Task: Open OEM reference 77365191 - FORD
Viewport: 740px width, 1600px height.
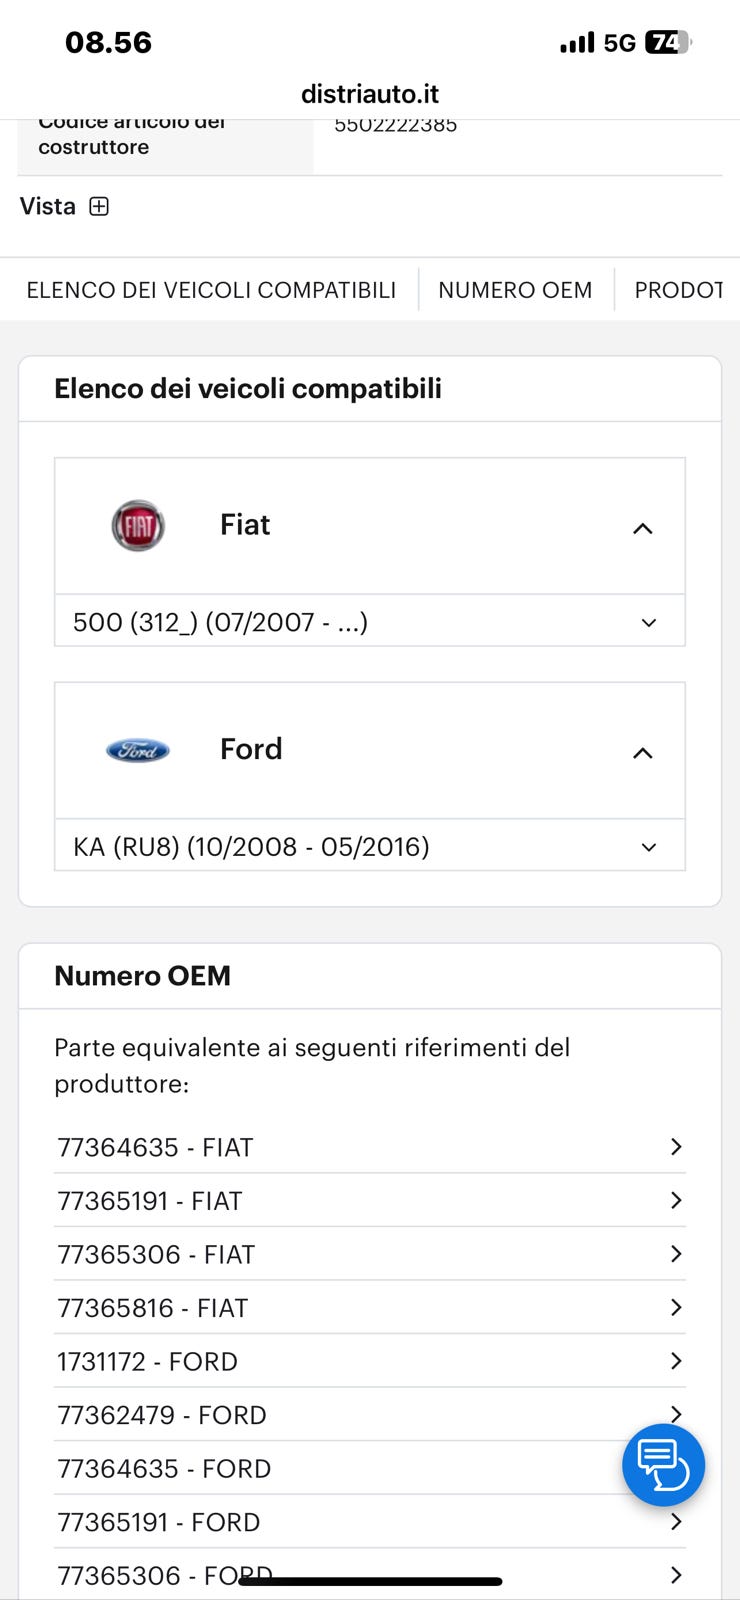Action: click(x=158, y=1522)
